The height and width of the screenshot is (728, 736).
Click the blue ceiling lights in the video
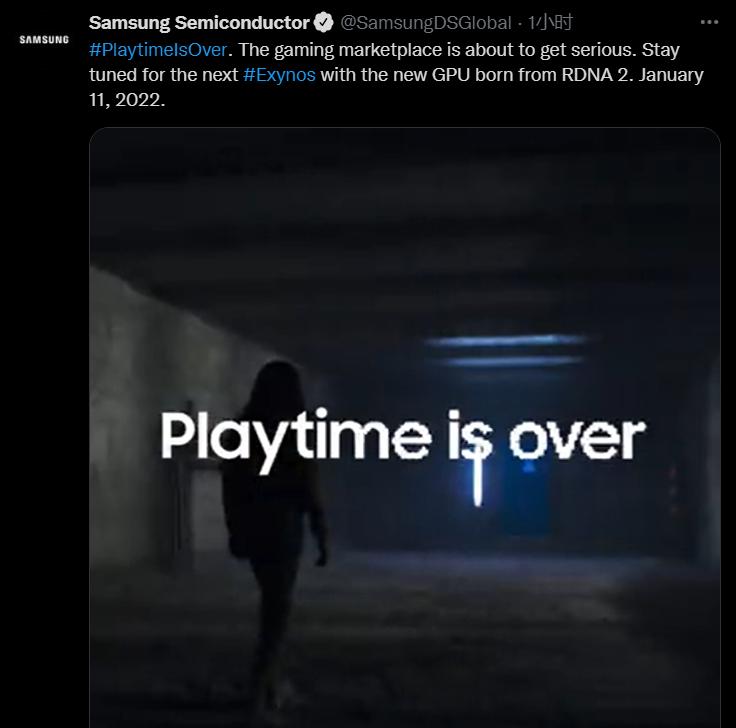pos(507,350)
